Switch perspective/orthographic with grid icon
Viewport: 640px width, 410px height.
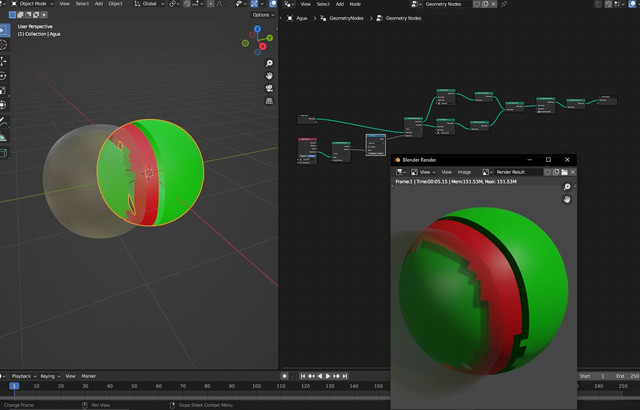[269, 101]
